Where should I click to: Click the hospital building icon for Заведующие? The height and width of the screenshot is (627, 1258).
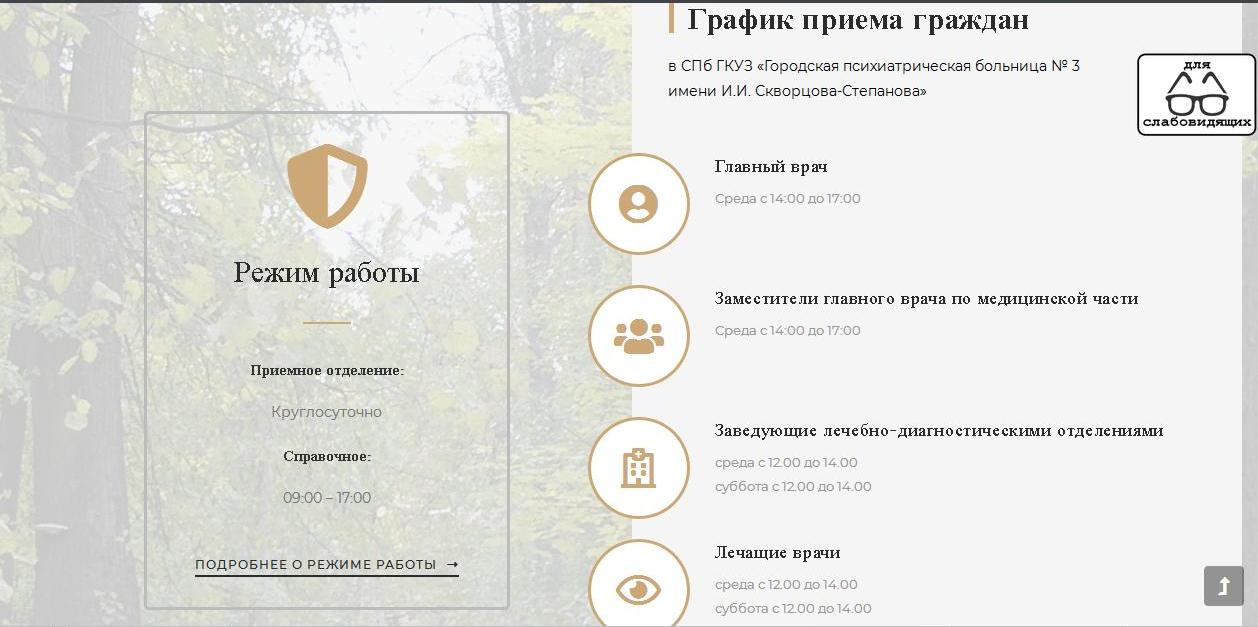(x=638, y=468)
